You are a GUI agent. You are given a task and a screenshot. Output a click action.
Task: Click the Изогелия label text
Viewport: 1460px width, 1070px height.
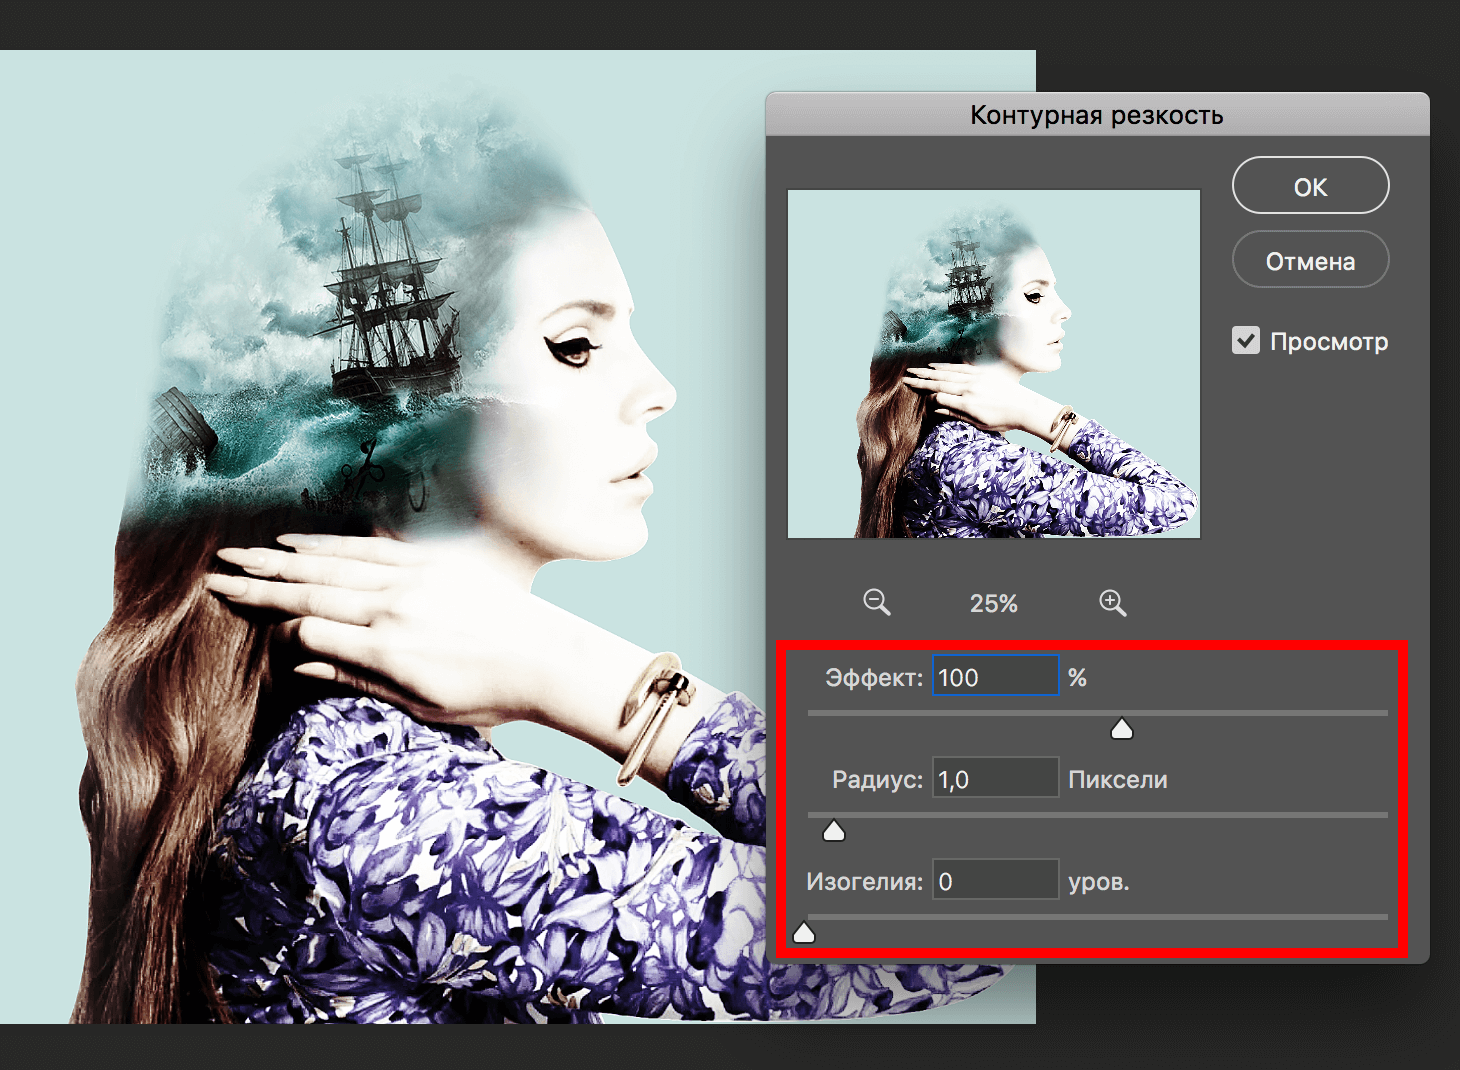[x=864, y=882]
